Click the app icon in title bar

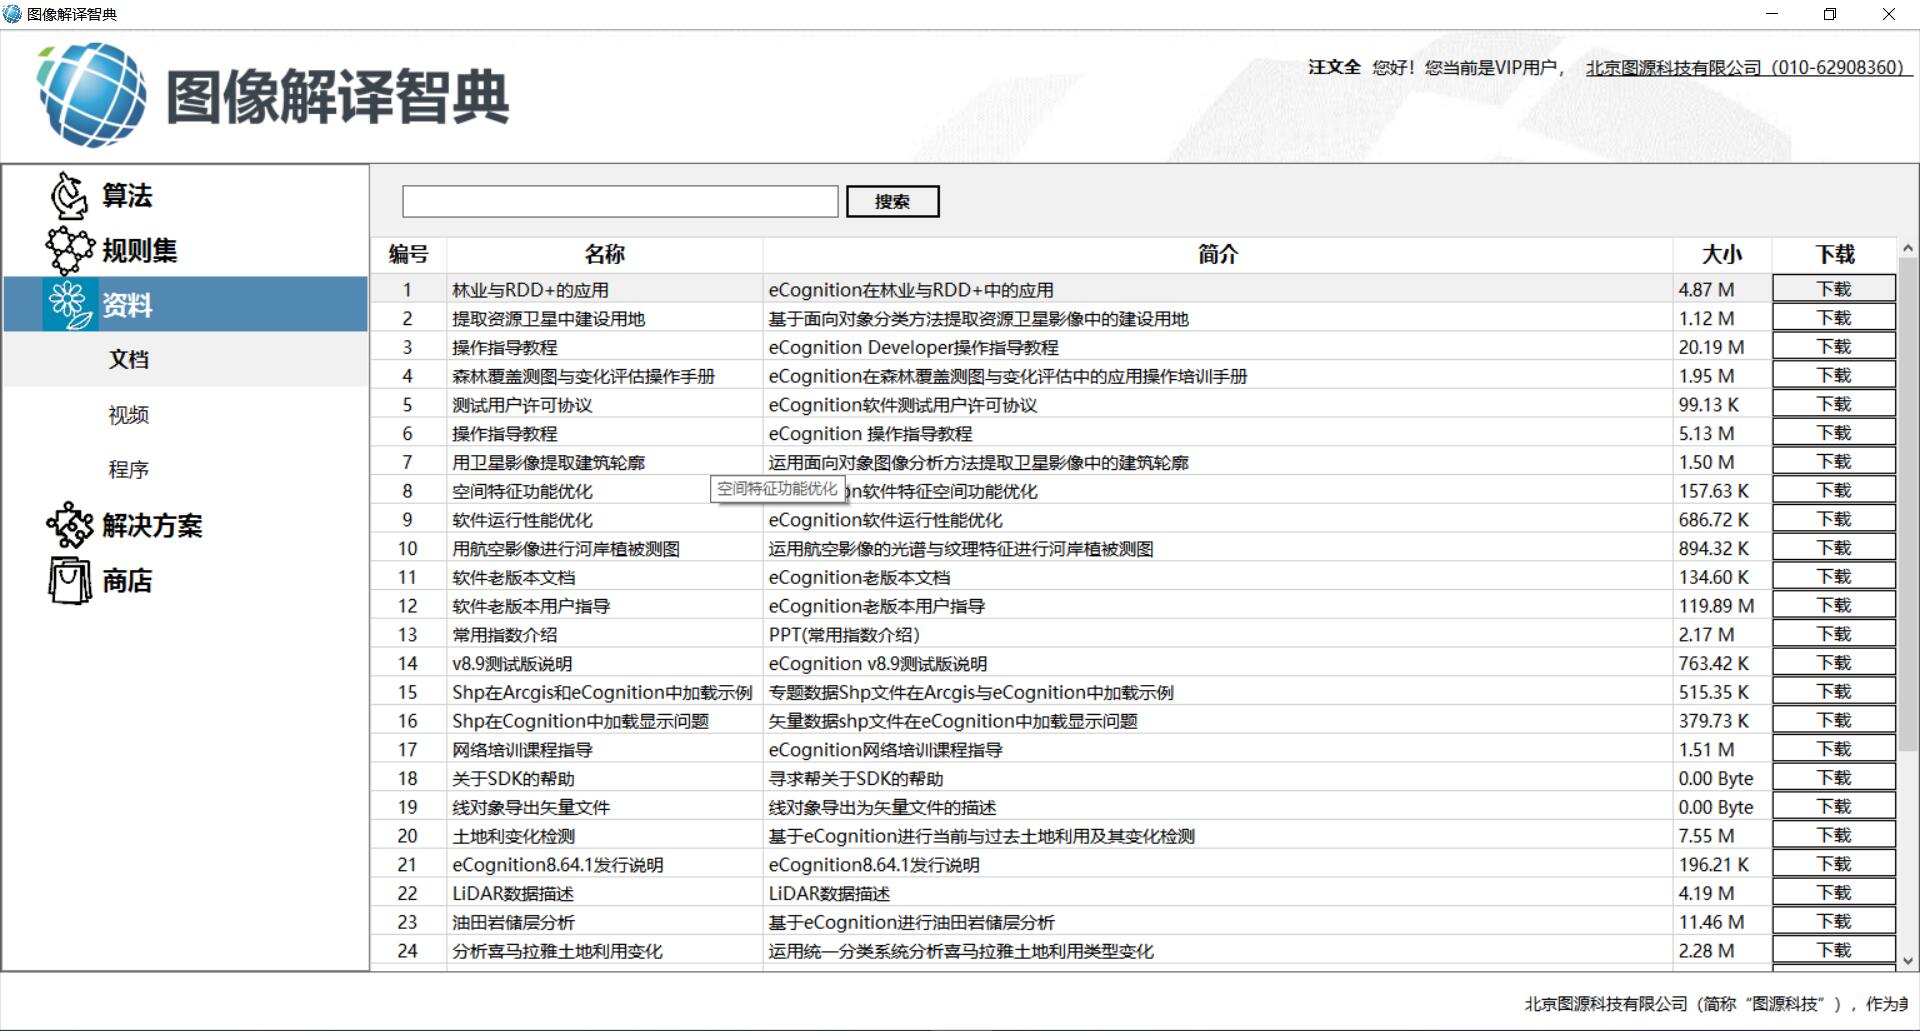click(13, 14)
